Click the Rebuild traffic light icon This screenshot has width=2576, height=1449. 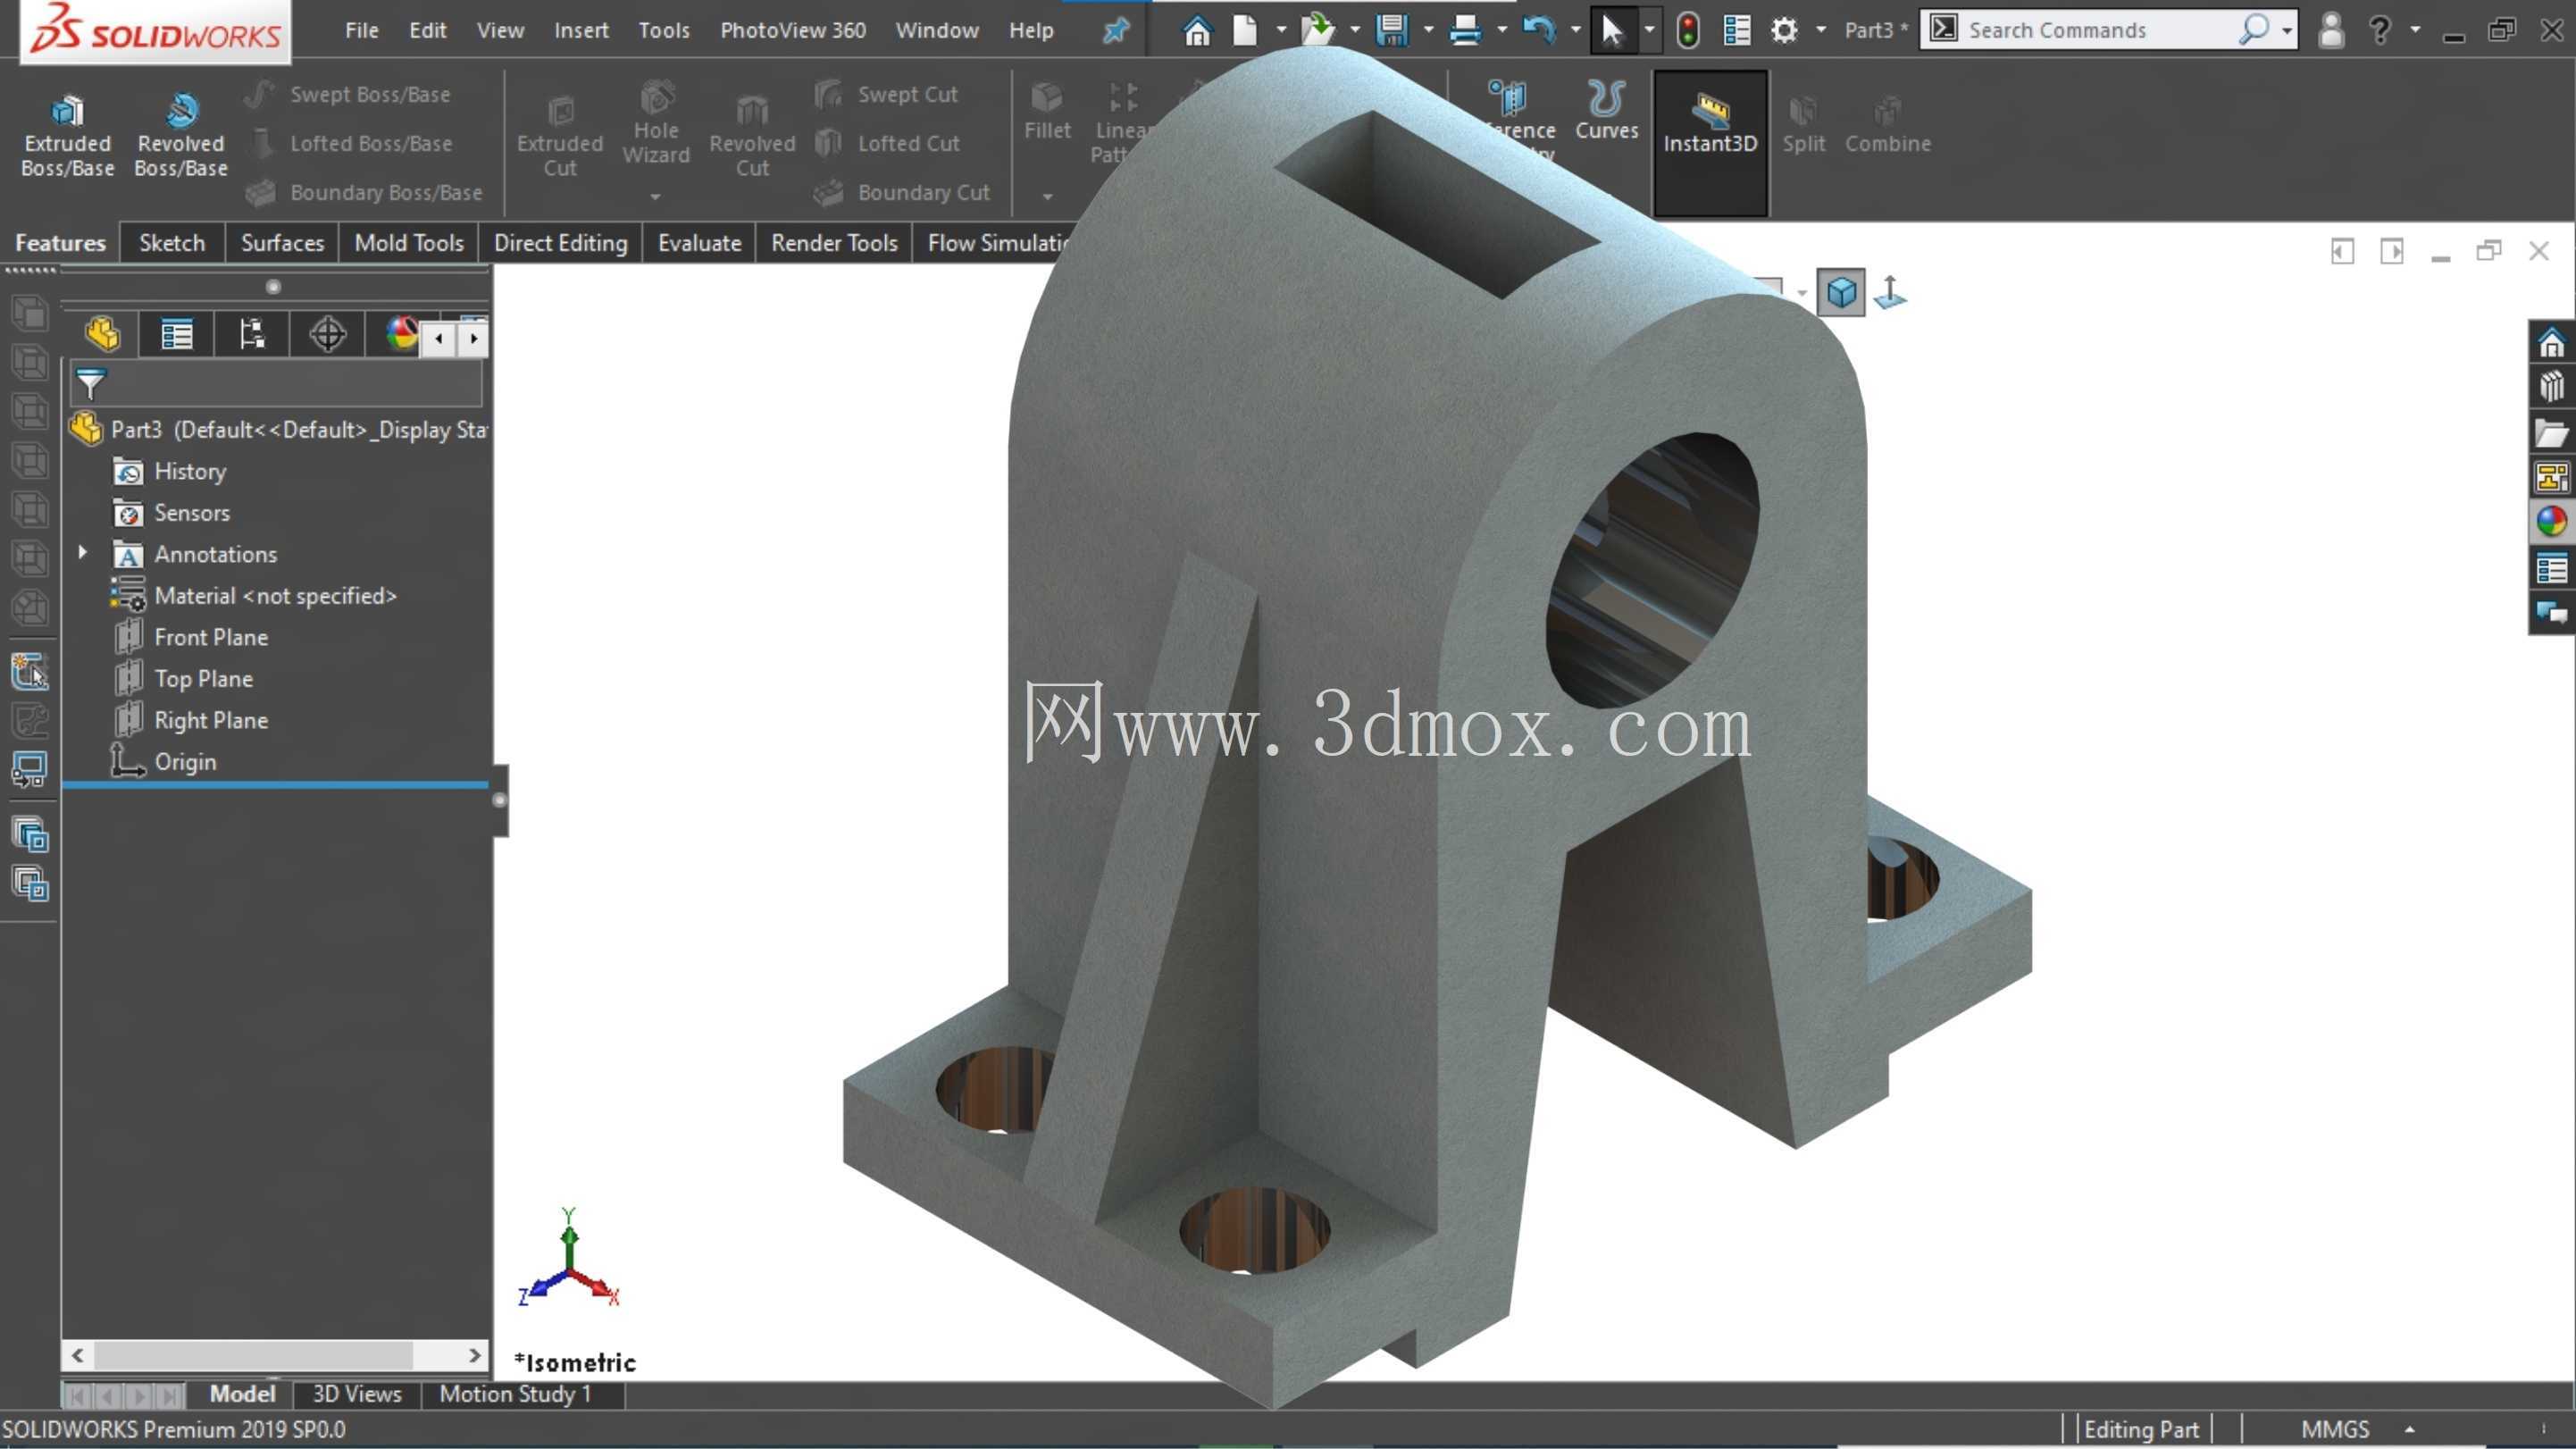(1688, 30)
